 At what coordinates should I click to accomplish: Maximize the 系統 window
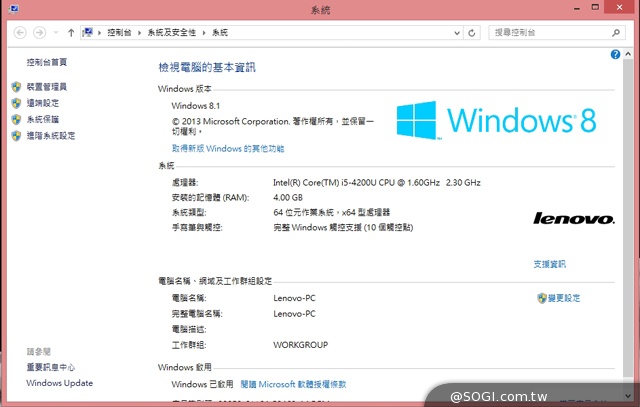pyautogui.click(x=595, y=7)
